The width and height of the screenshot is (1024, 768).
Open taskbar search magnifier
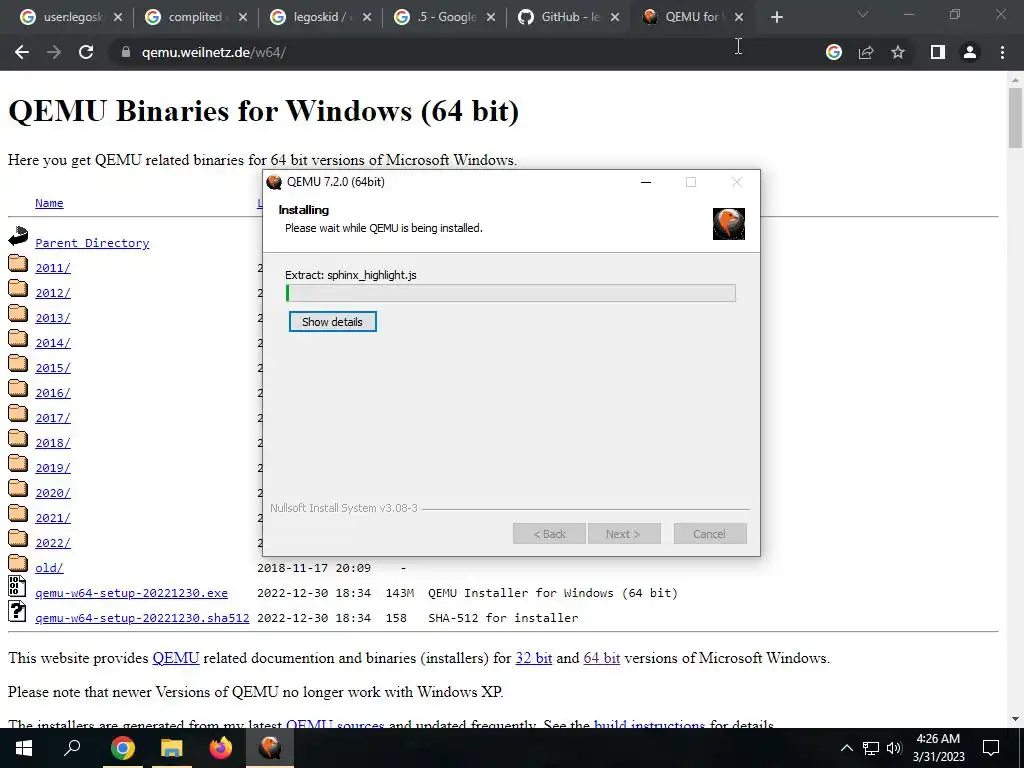pos(72,747)
